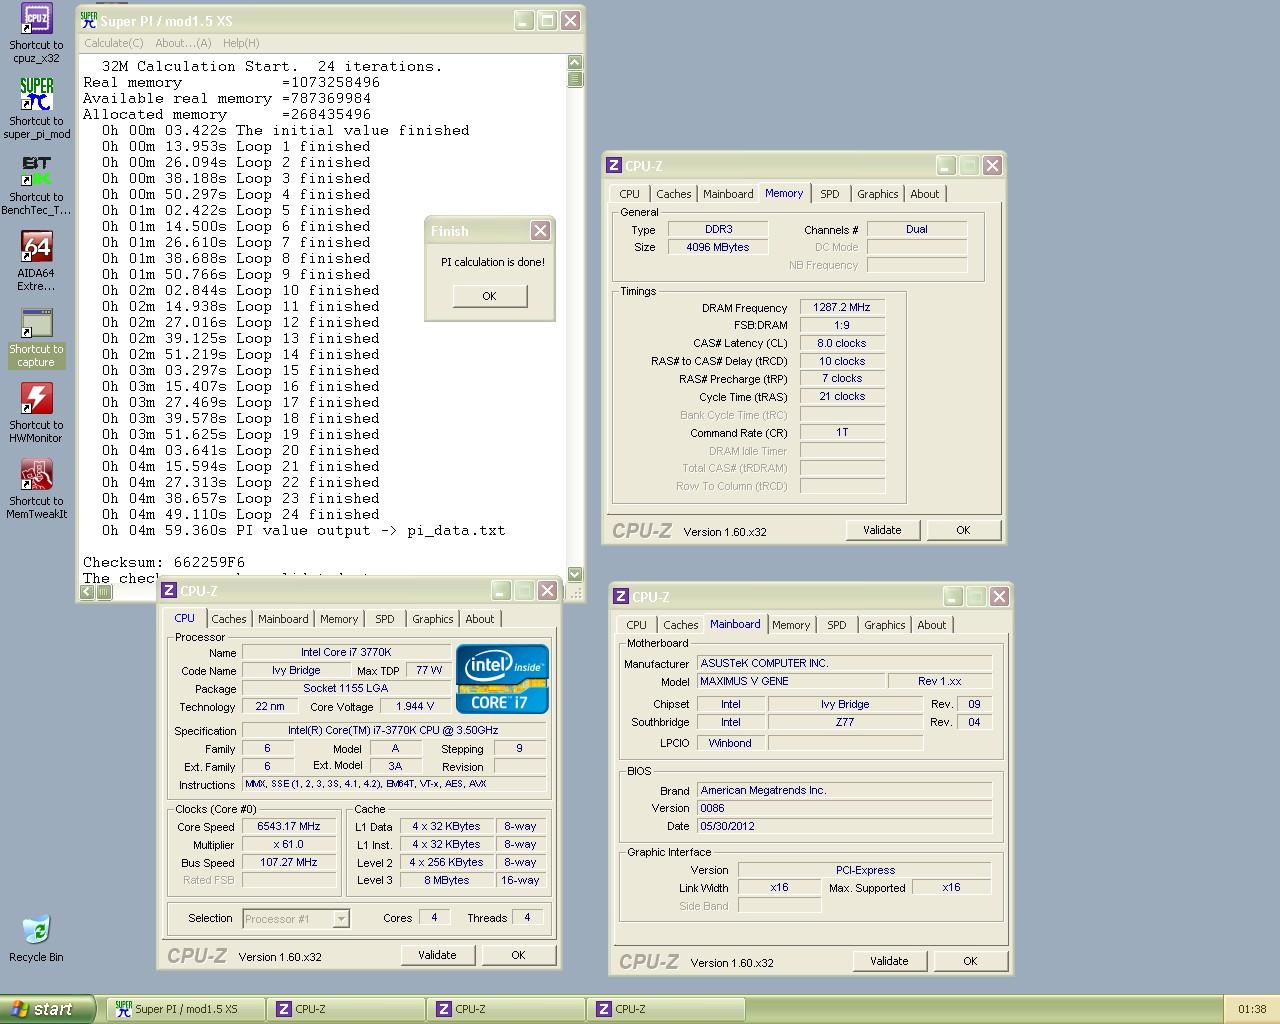Open the Help(H) menu in Super PI
Screen dimensions: 1280x1024
(x=241, y=43)
